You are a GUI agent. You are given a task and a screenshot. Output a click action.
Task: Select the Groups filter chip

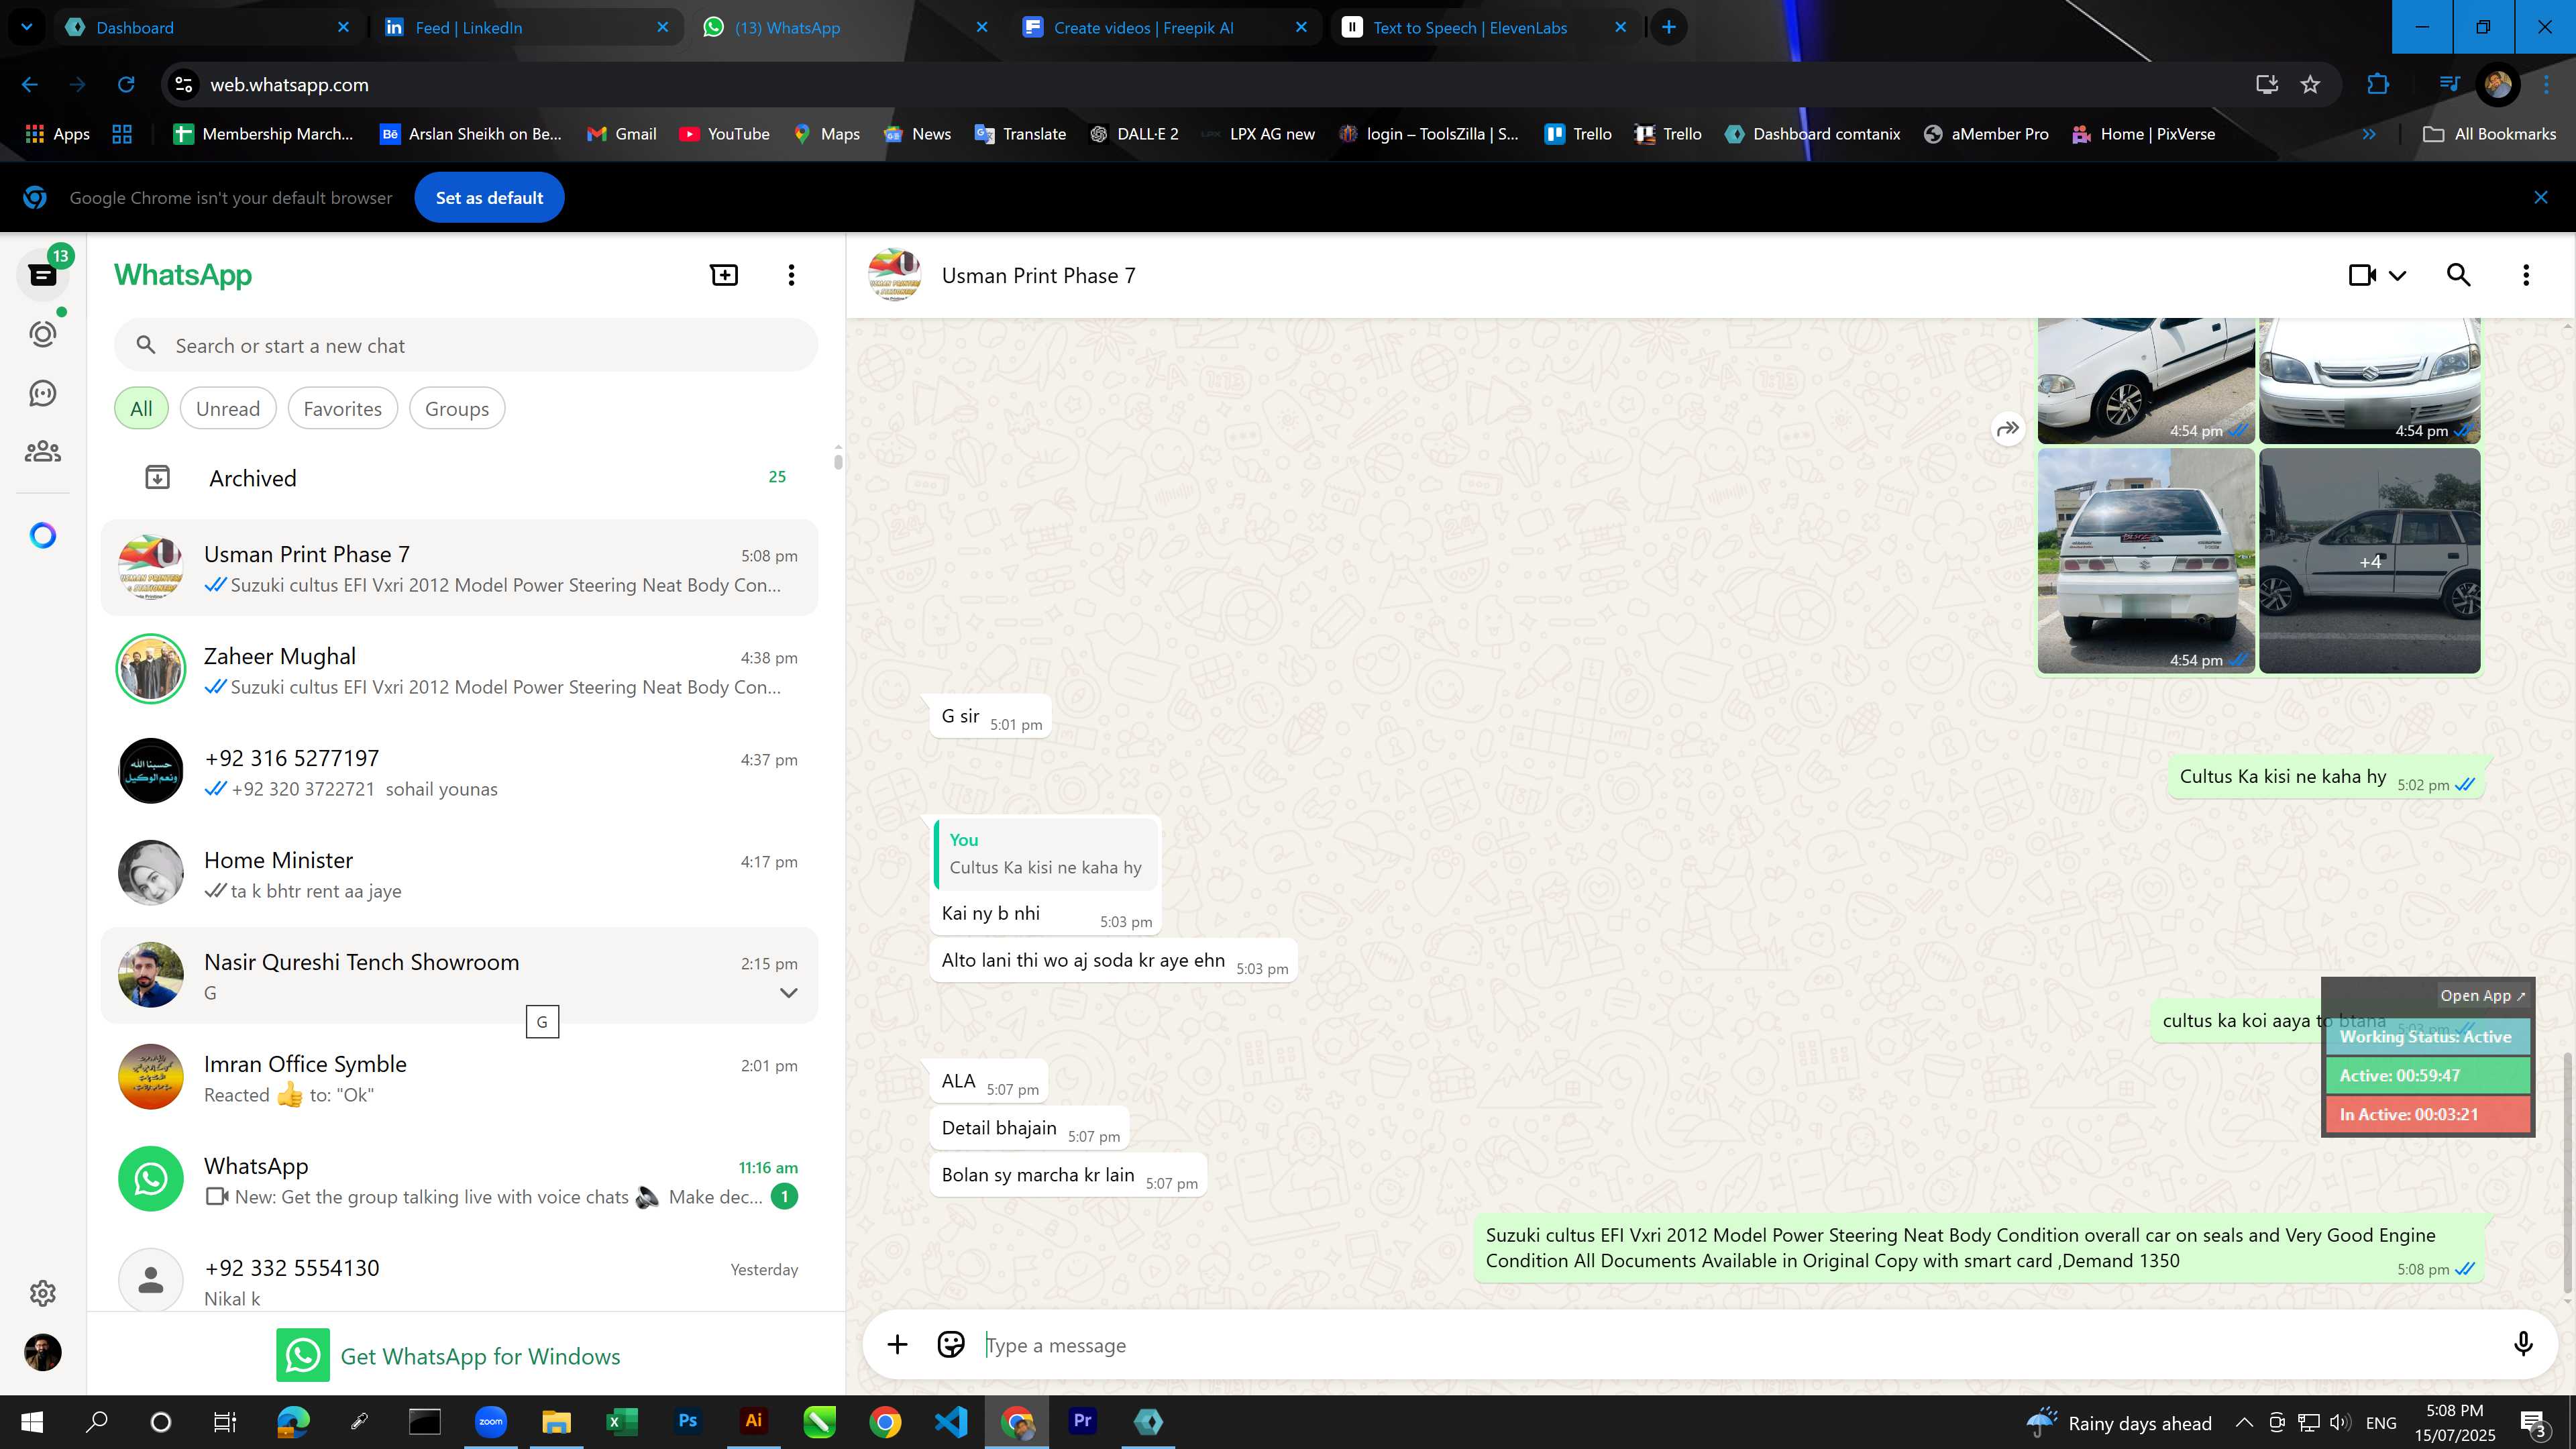[x=457, y=408]
